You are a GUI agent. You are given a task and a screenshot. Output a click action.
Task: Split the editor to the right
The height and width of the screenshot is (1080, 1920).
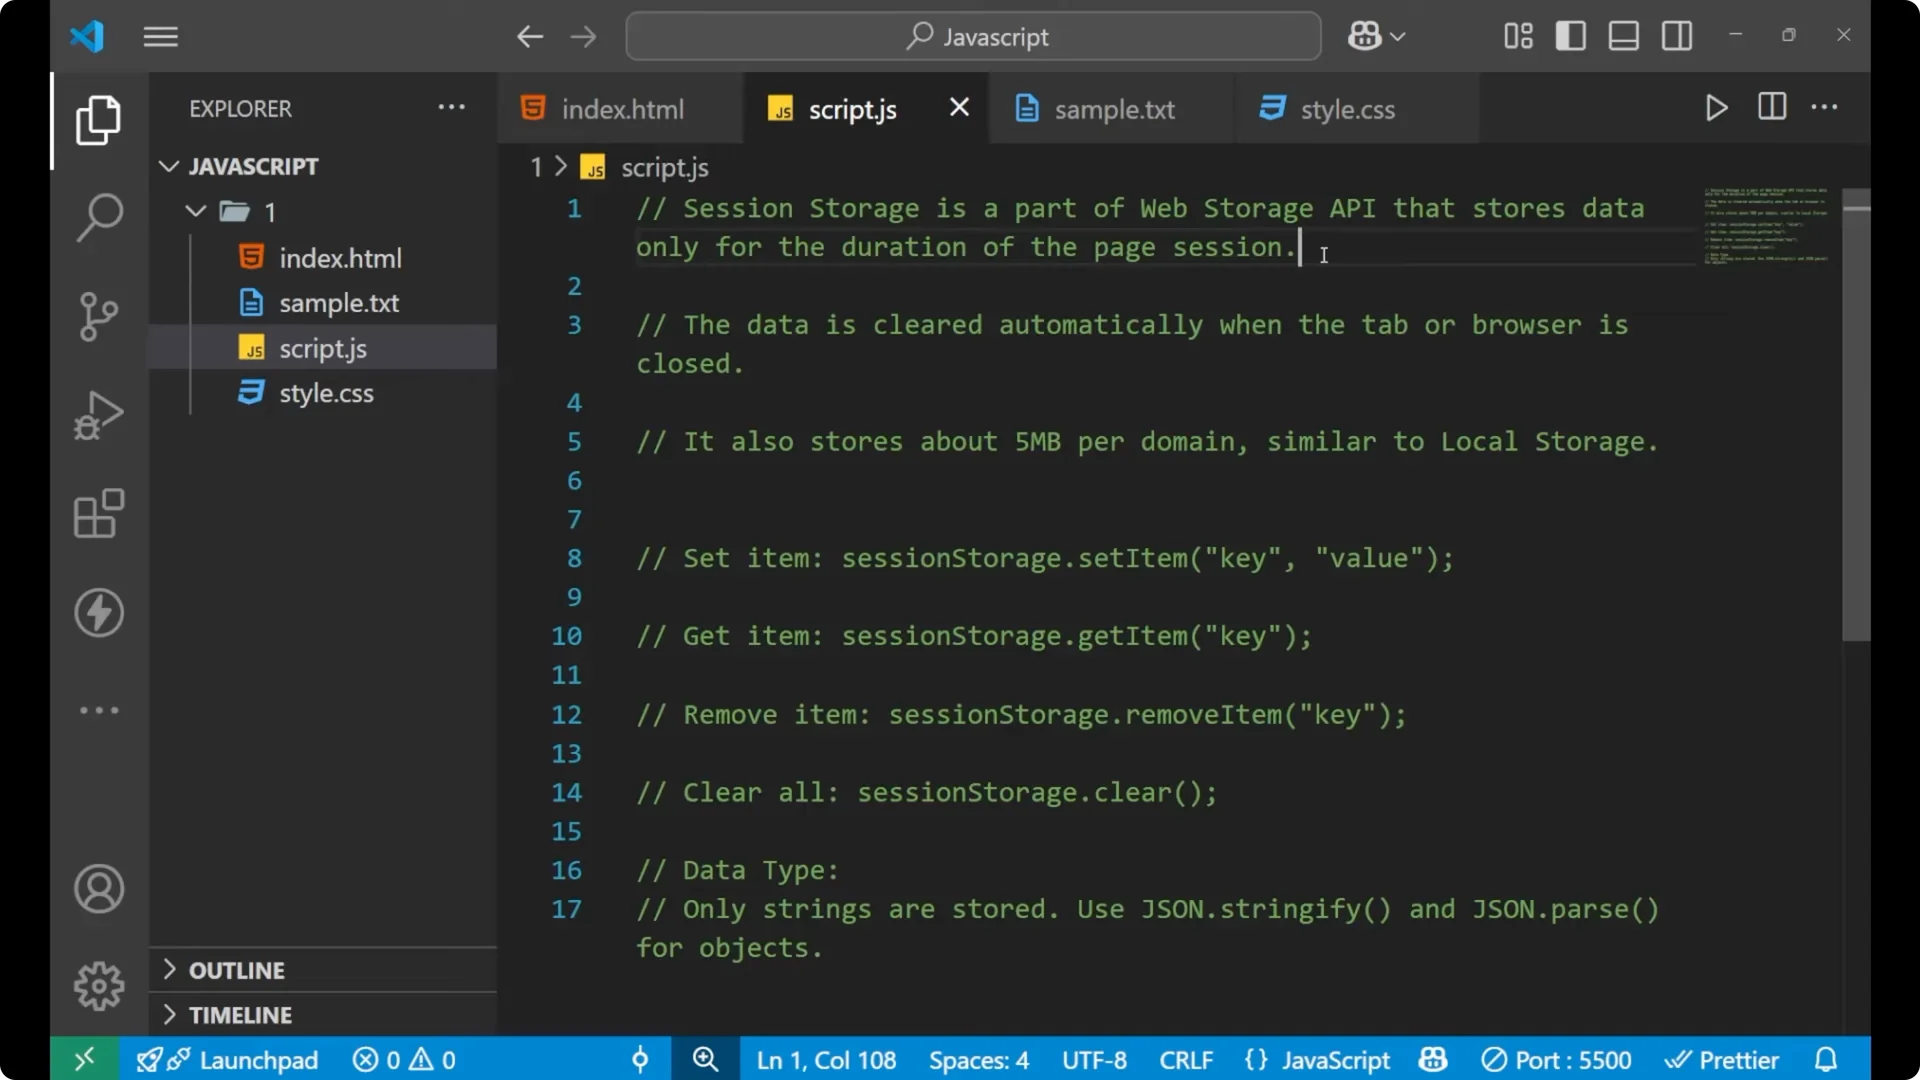(x=1771, y=107)
